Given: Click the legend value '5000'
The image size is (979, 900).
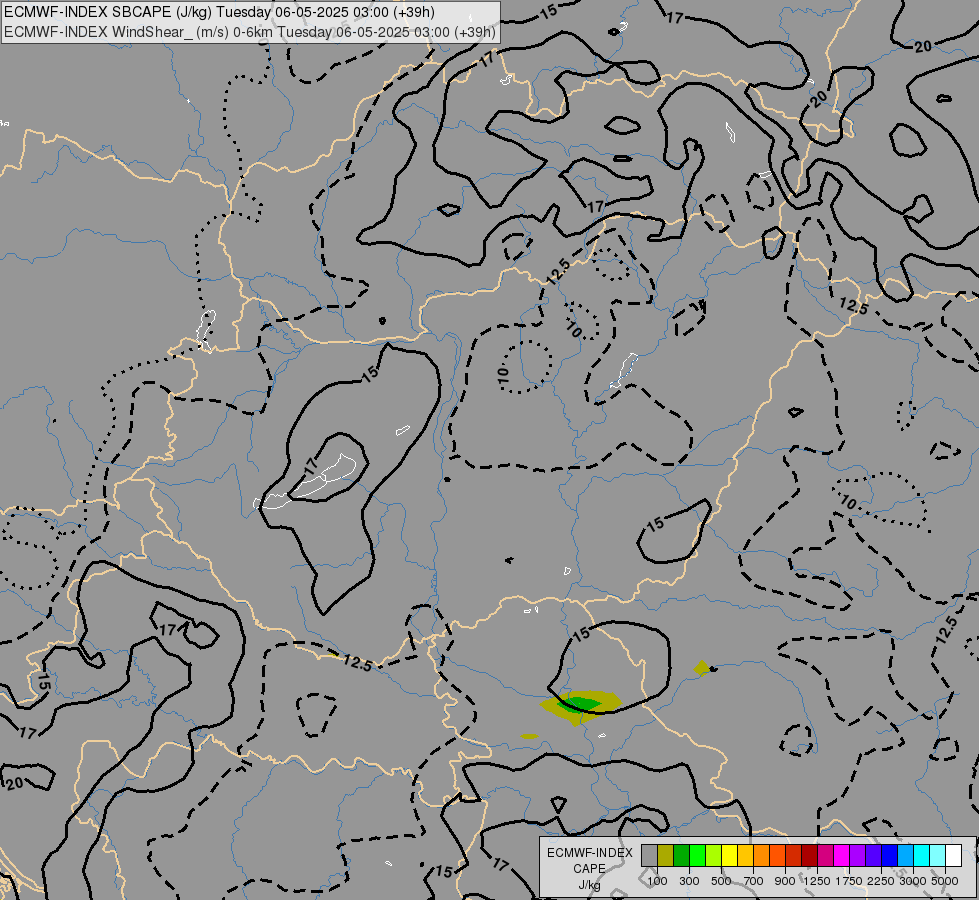Looking at the screenshot, I should point(945,881).
